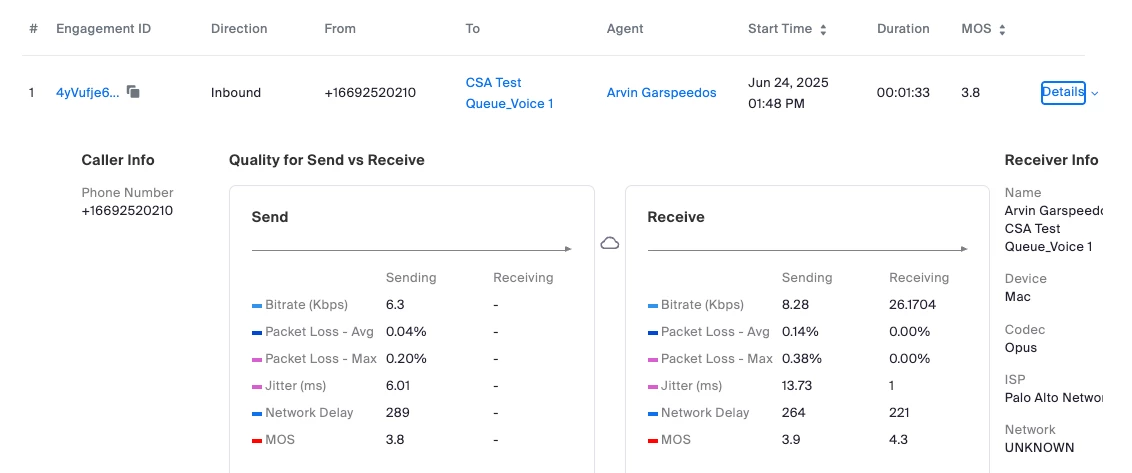The height and width of the screenshot is (473, 1132).
Task: Sort by Start Time using sort arrows
Action: click(823, 30)
